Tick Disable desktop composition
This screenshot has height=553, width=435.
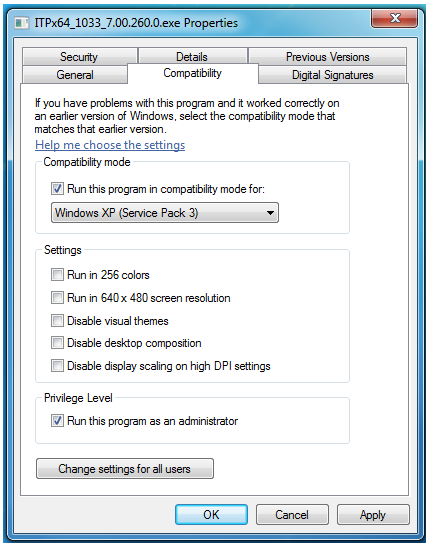(57, 342)
